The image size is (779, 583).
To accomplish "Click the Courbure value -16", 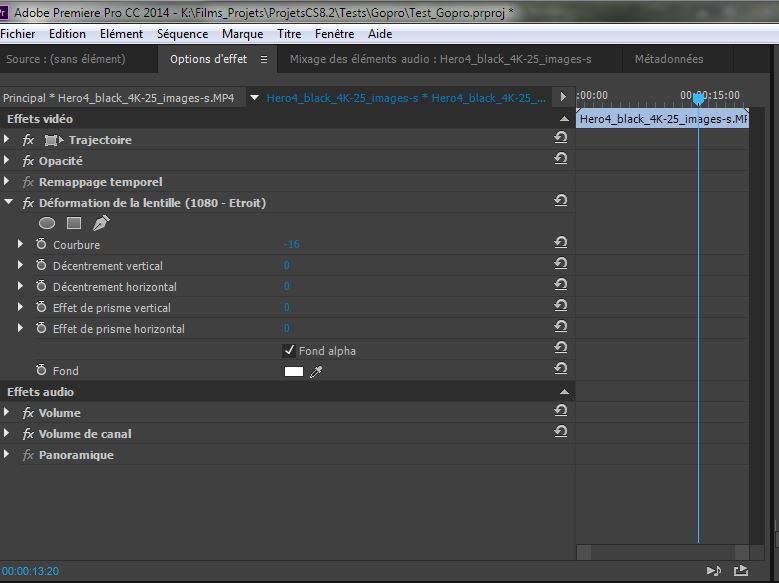I will pos(291,245).
